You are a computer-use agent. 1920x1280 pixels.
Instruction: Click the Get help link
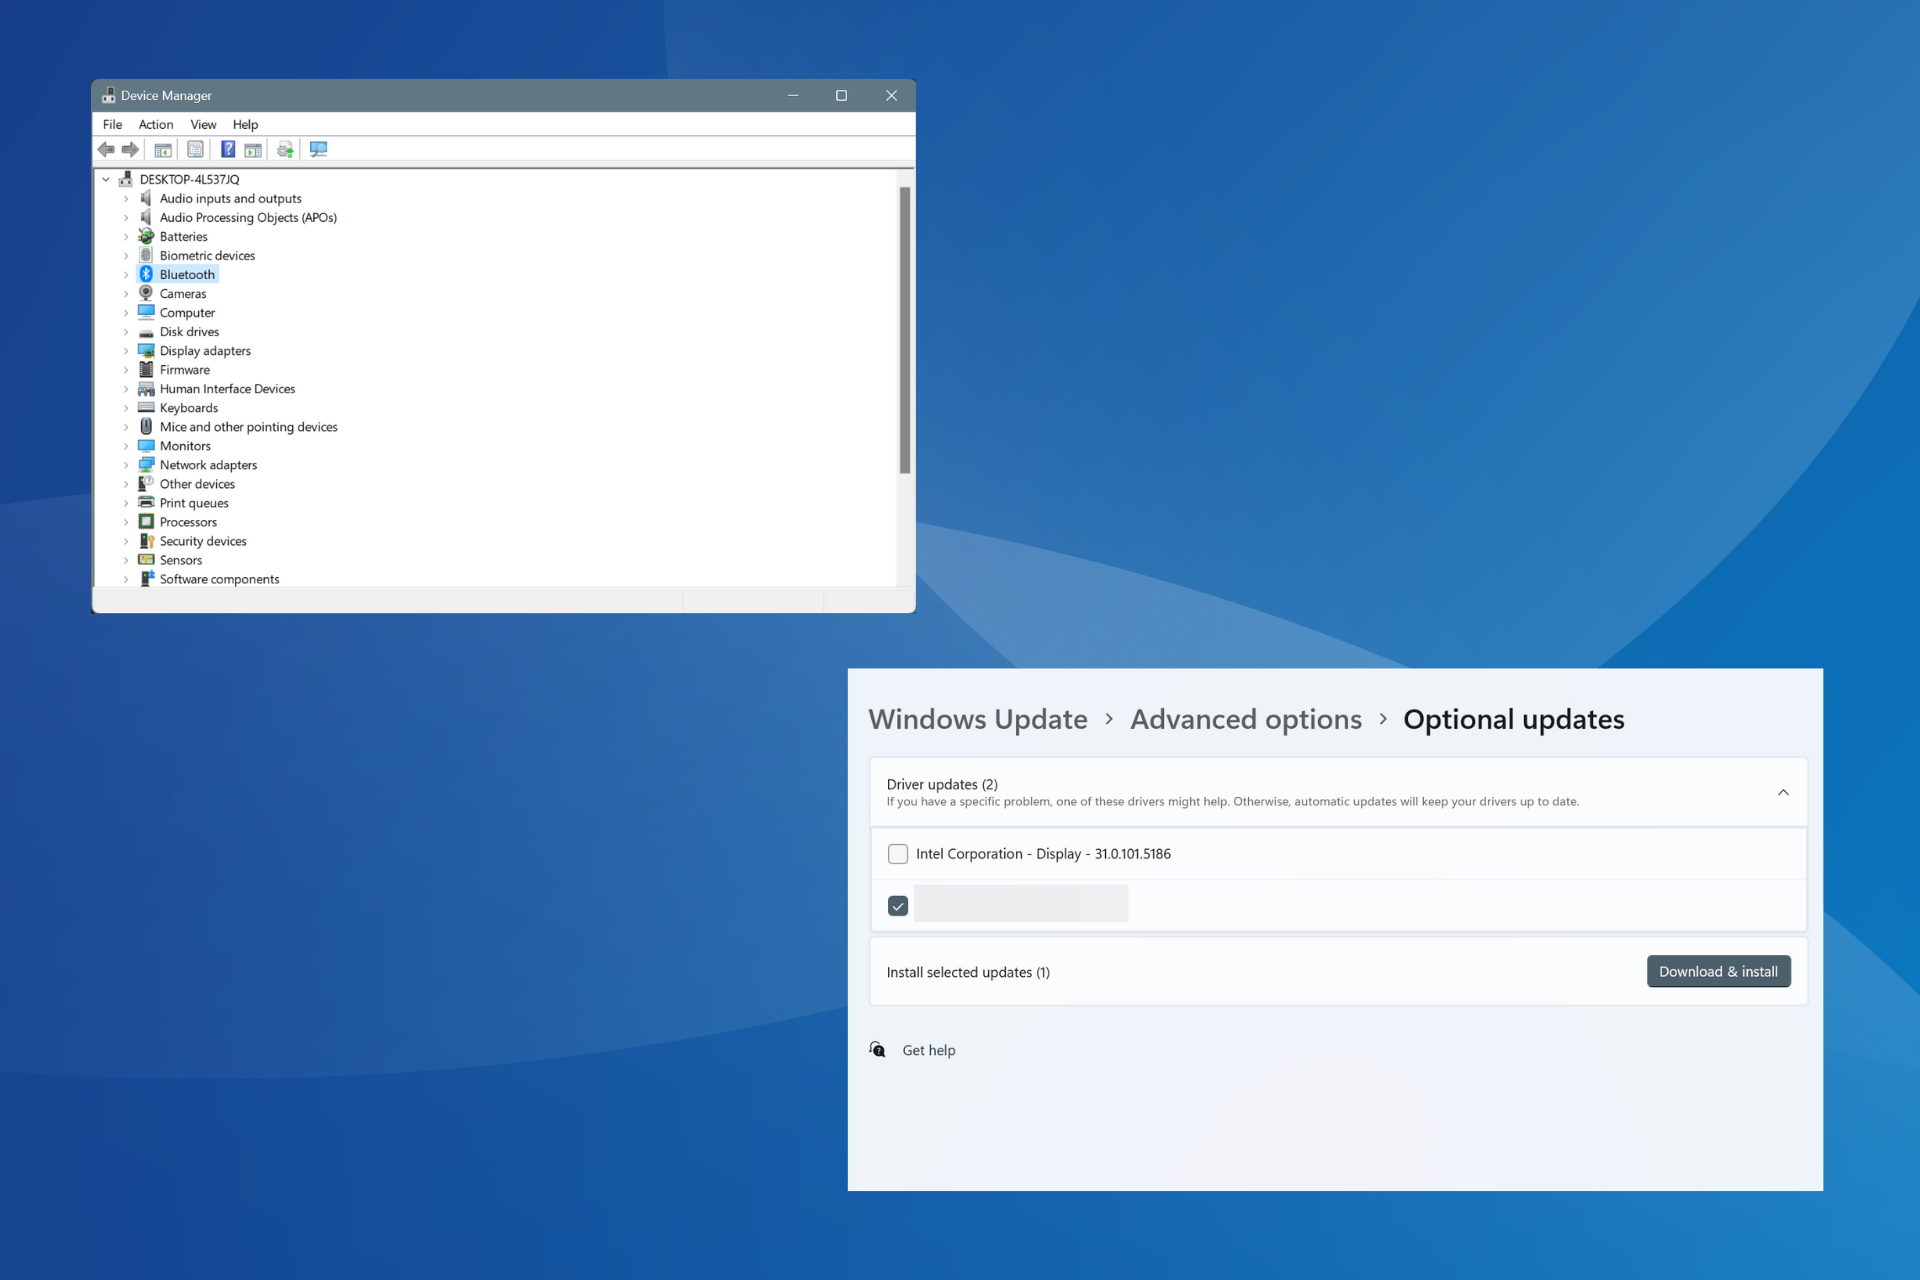929,1050
